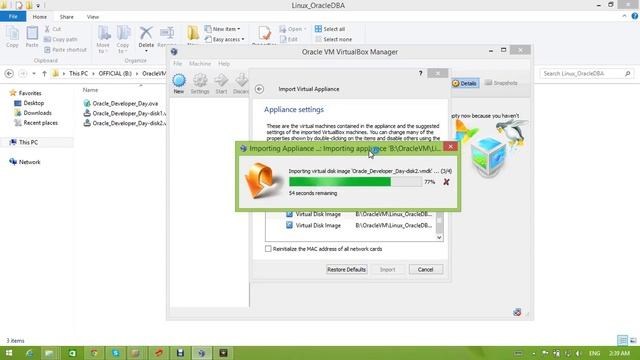Select Oracle_Developer_Day-disk2 file
640x360 pixels.
tap(125, 123)
